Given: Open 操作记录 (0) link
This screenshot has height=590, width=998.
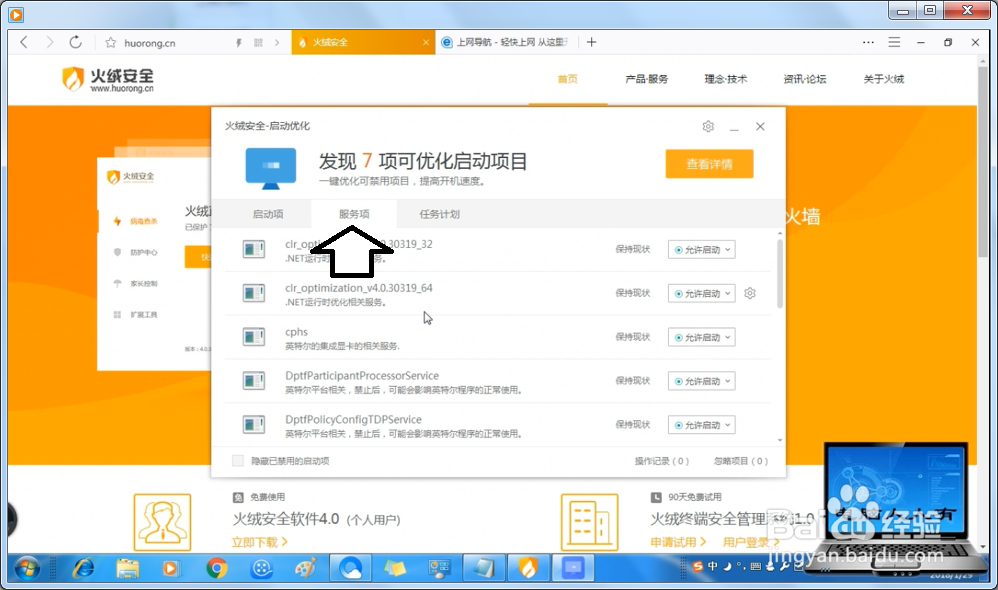Looking at the screenshot, I should pyautogui.click(x=661, y=461).
